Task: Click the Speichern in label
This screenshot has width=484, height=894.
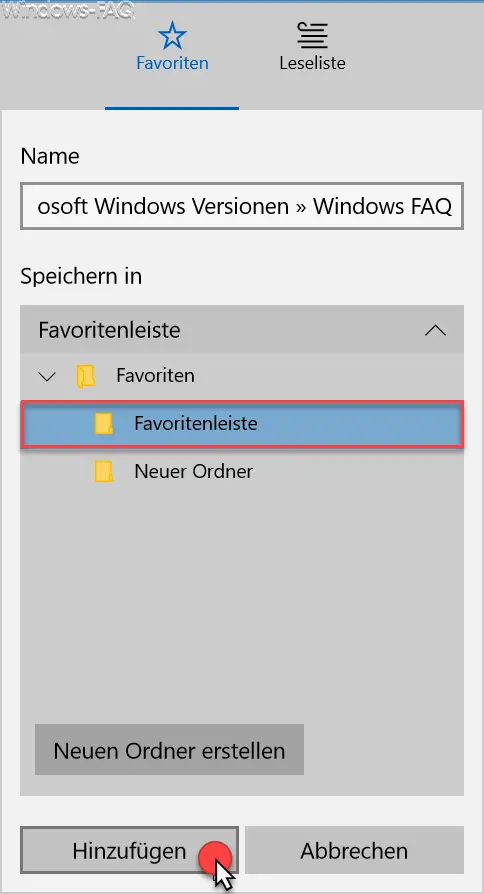Action: coord(81,277)
